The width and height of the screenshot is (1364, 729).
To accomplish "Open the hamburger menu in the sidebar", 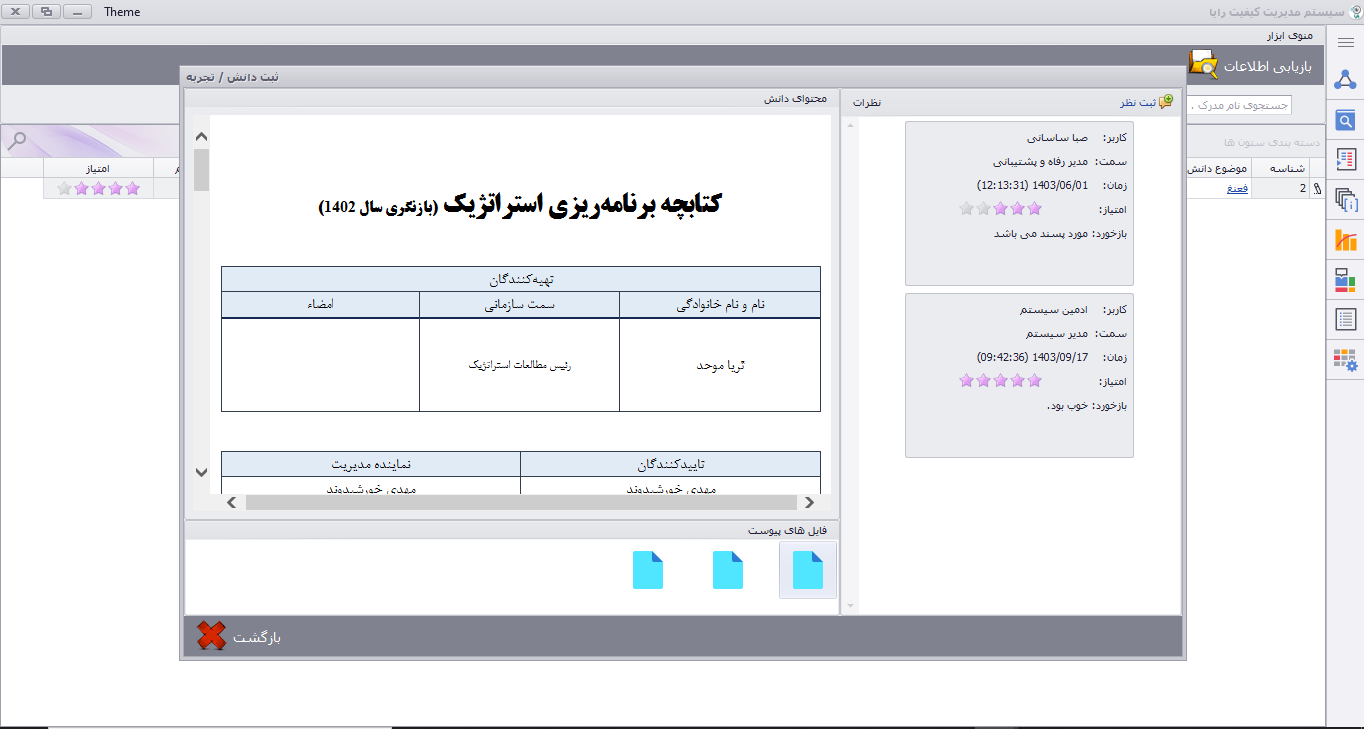I will 1345,42.
